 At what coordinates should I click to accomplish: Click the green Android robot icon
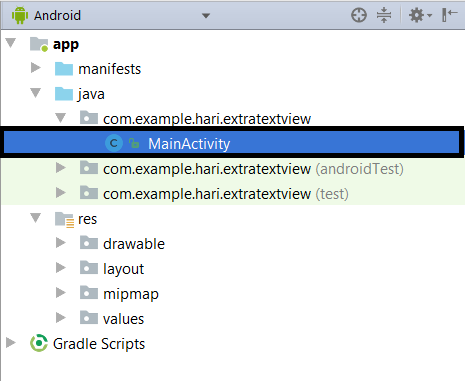click(20, 15)
